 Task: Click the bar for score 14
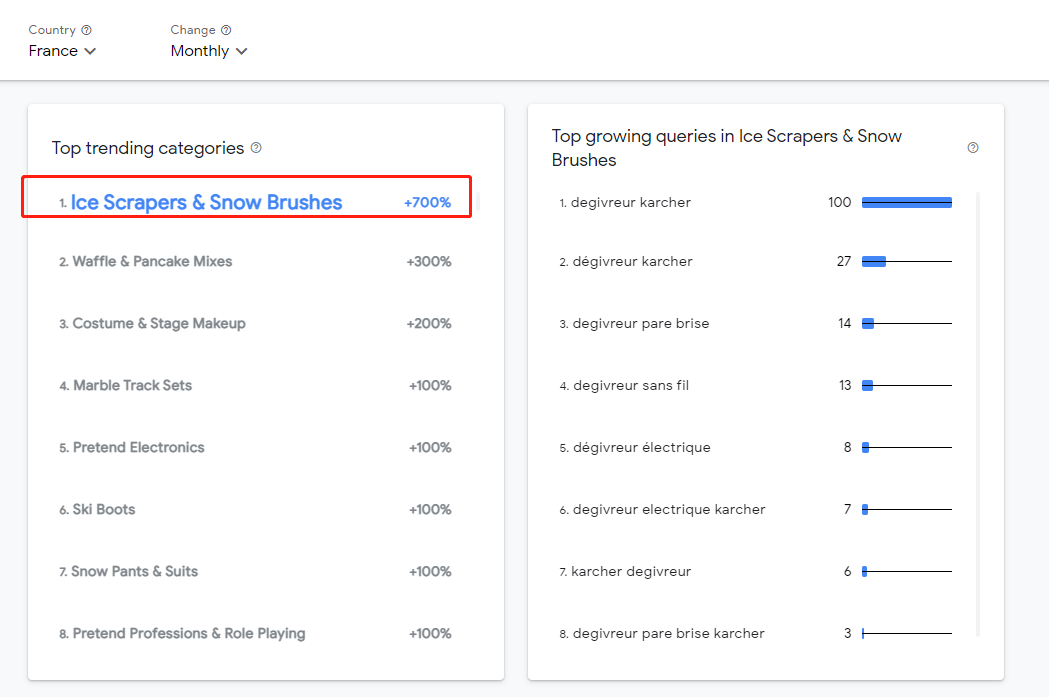[x=868, y=324]
